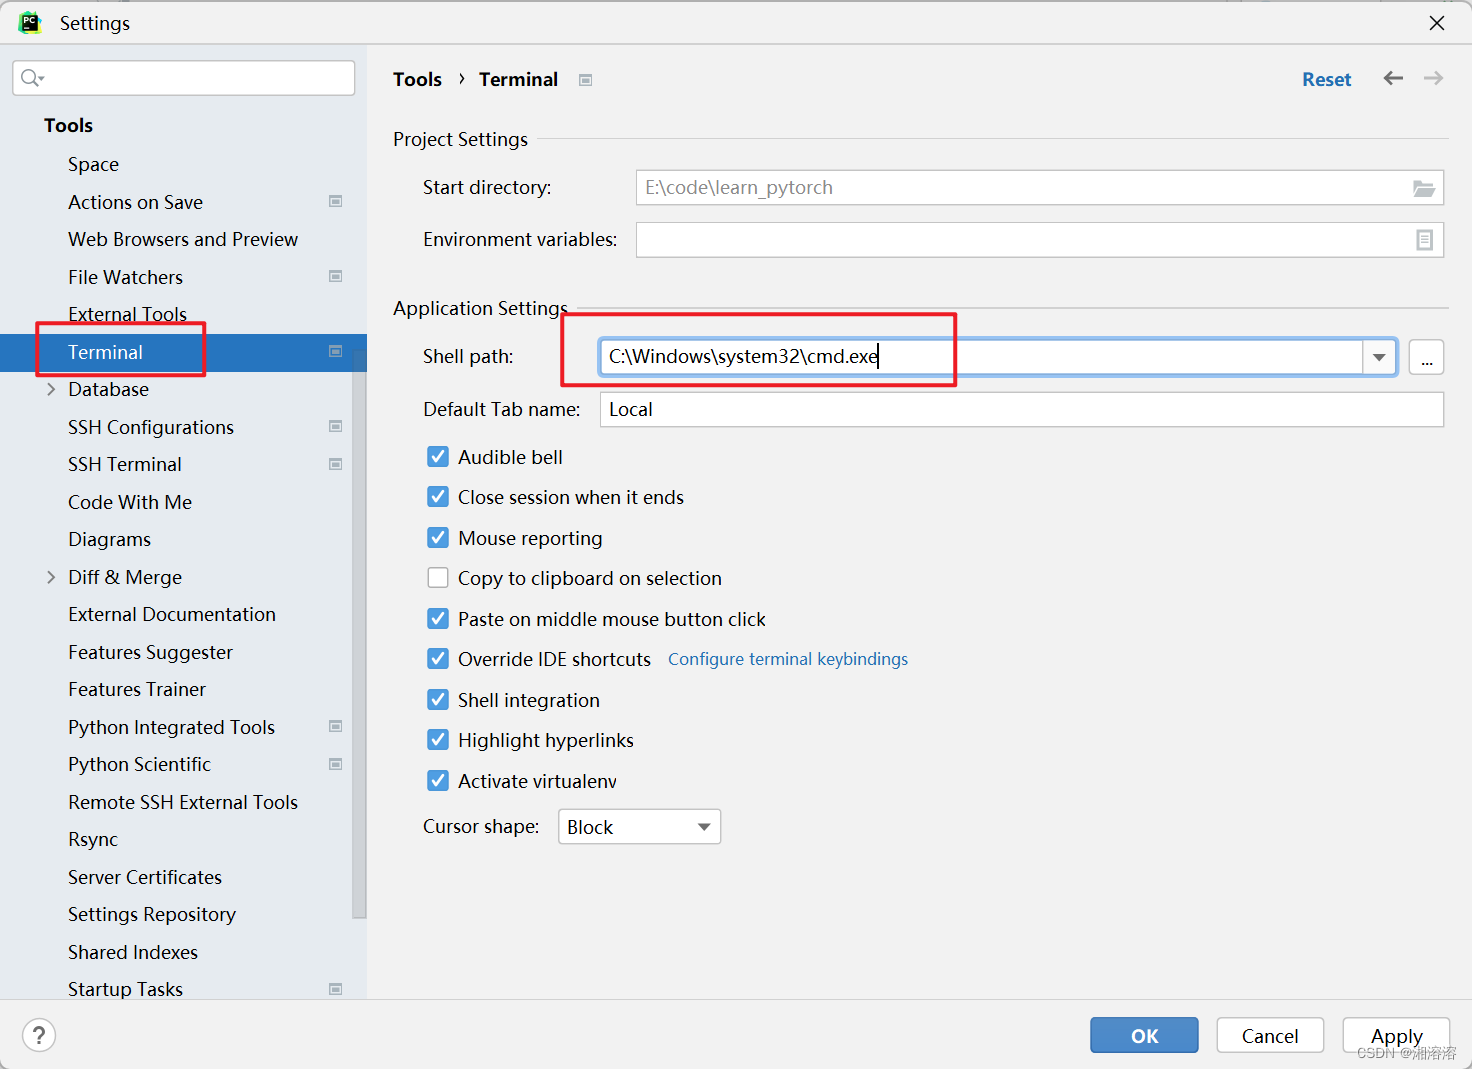Screen dimensions: 1472x1069
Task: Click the forward arrow navigation icon
Action: pos(1433,78)
